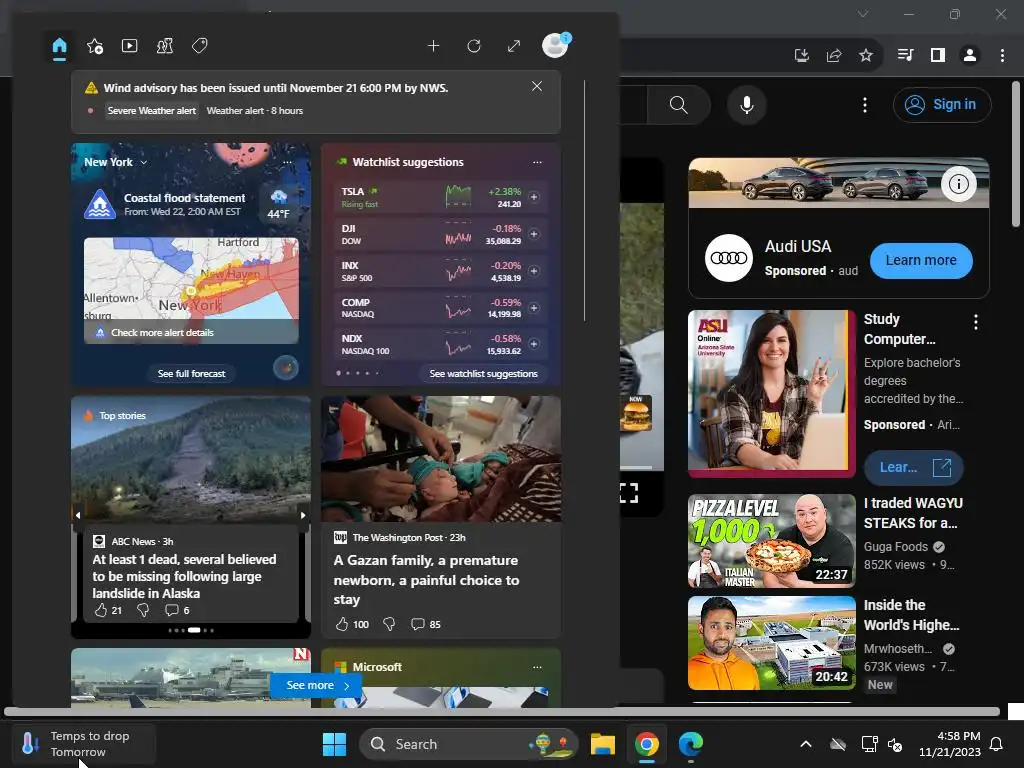This screenshot has width=1024, height=768.
Task: Dismiss the wind advisory alert
Action: (x=537, y=86)
